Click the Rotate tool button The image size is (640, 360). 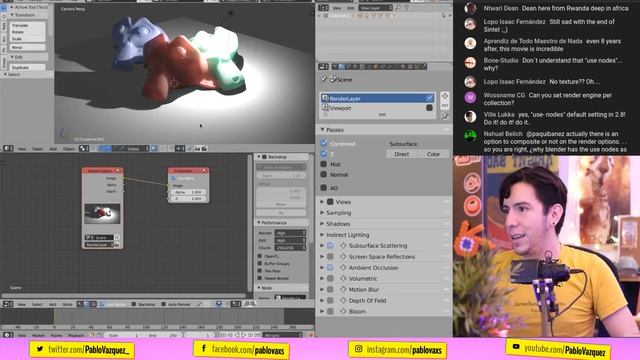pos(28,32)
